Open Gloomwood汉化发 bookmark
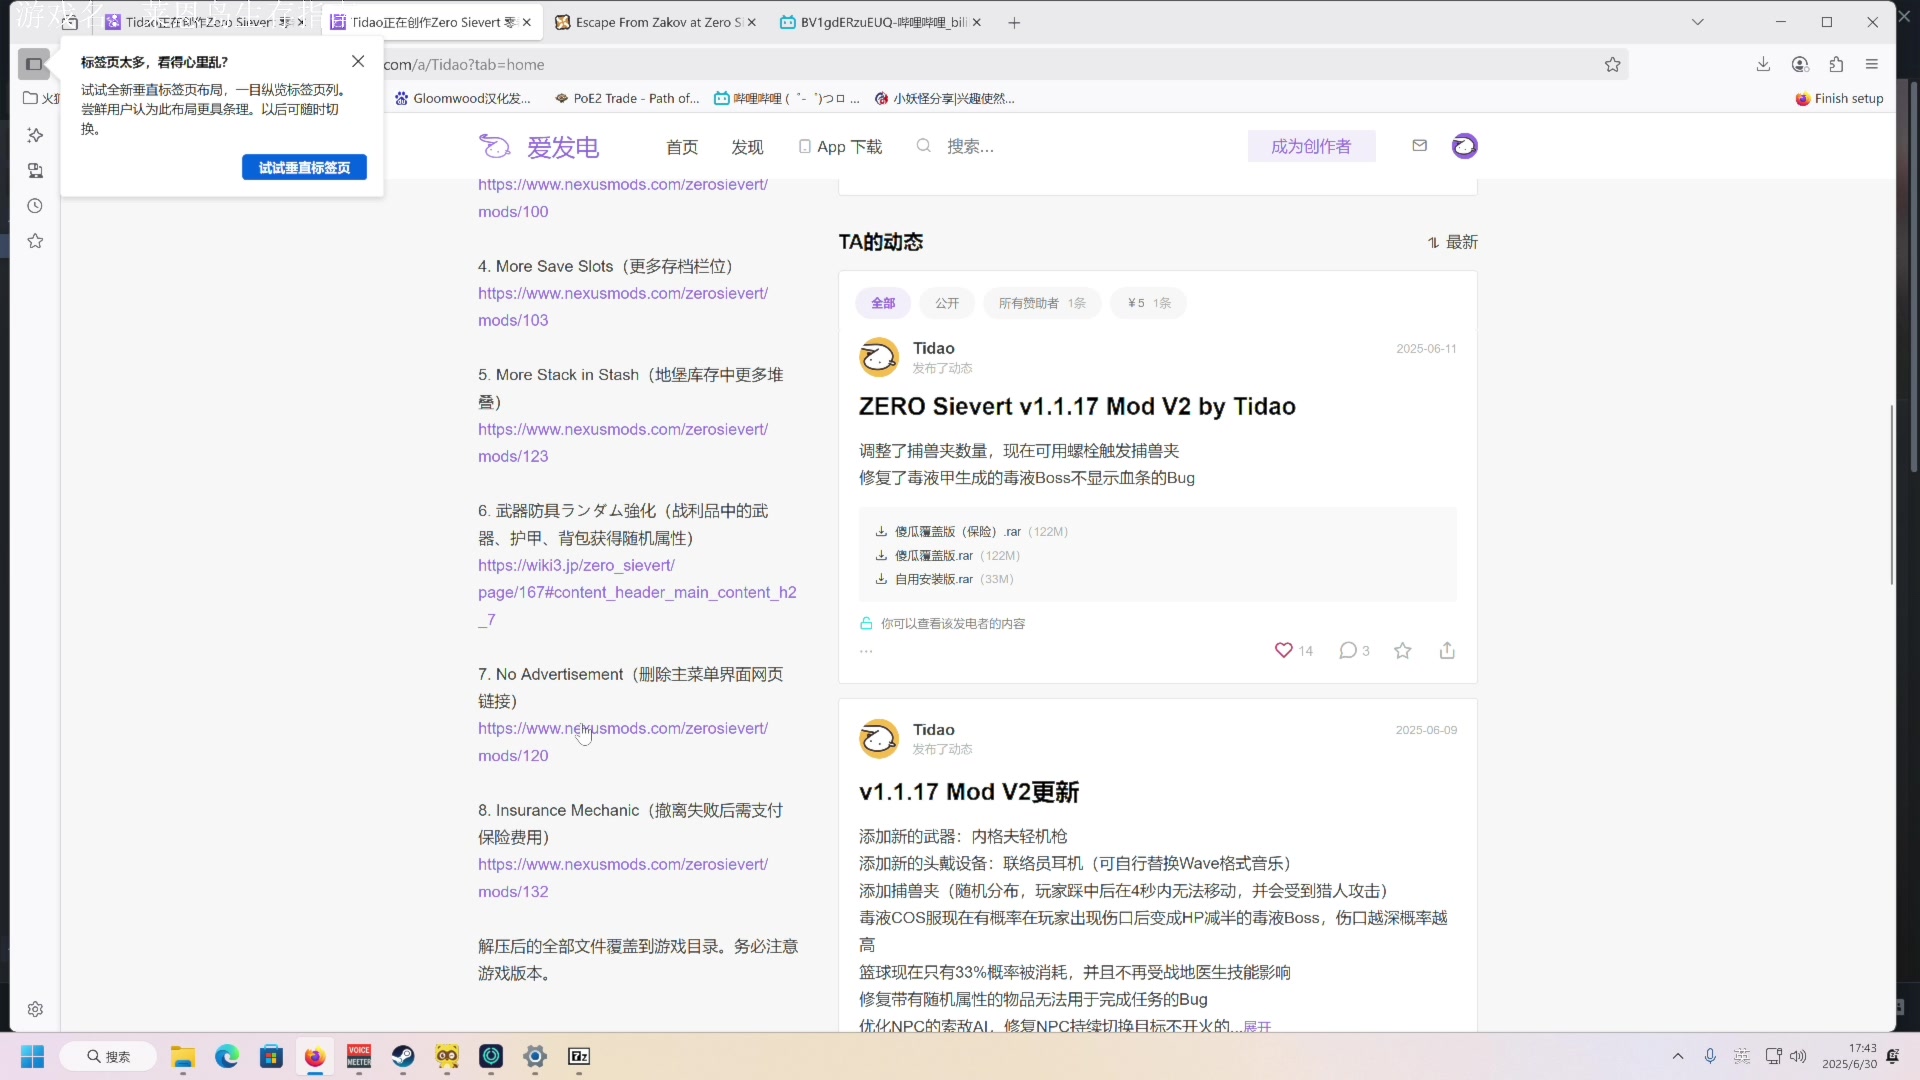Image resolution: width=1920 pixels, height=1080 pixels. [x=462, y=98]
